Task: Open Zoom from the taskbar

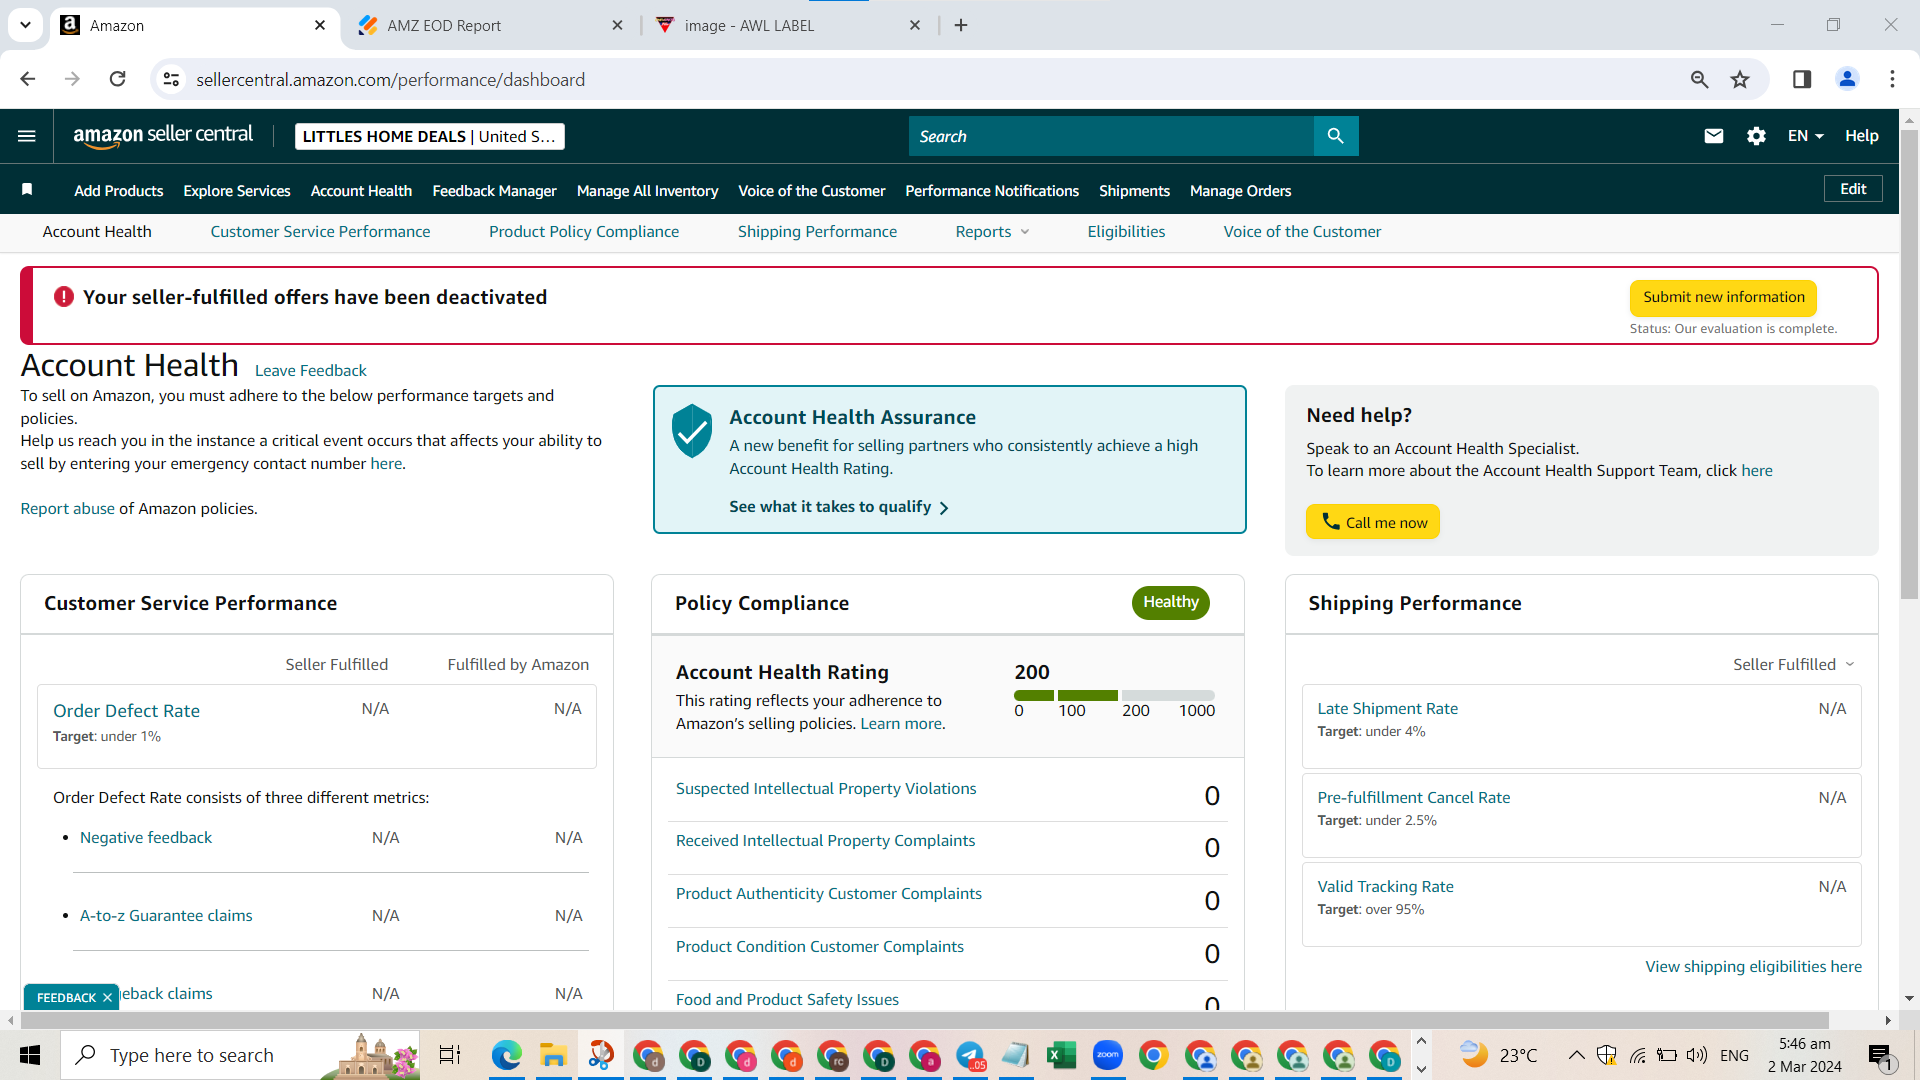Action: (x=1107, y=1055)
